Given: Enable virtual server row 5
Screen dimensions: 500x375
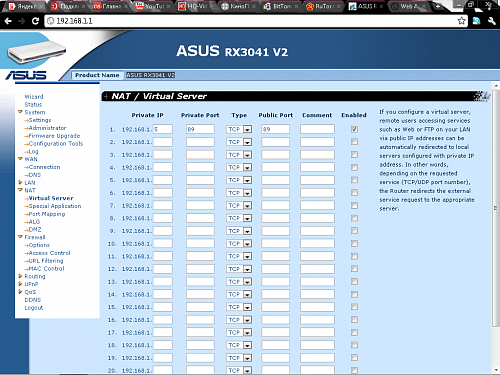Looking at the screenshot, I should (x=354, y=180).
